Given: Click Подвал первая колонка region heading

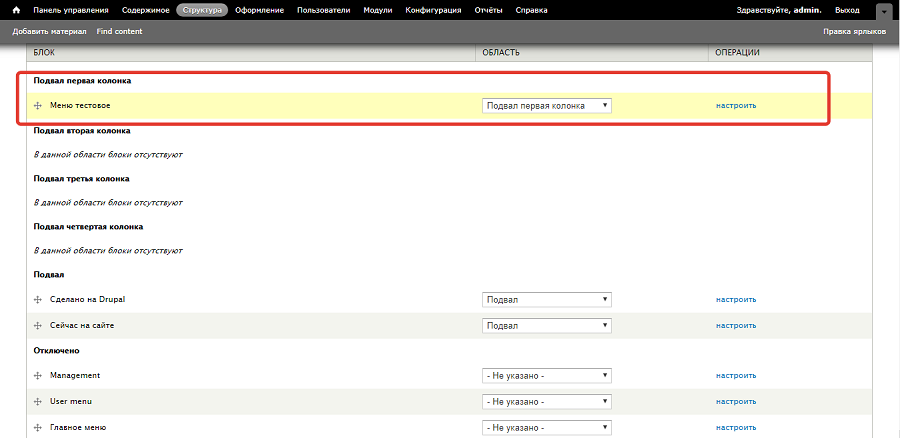Looking at the screenshot, I should [83, 81].
